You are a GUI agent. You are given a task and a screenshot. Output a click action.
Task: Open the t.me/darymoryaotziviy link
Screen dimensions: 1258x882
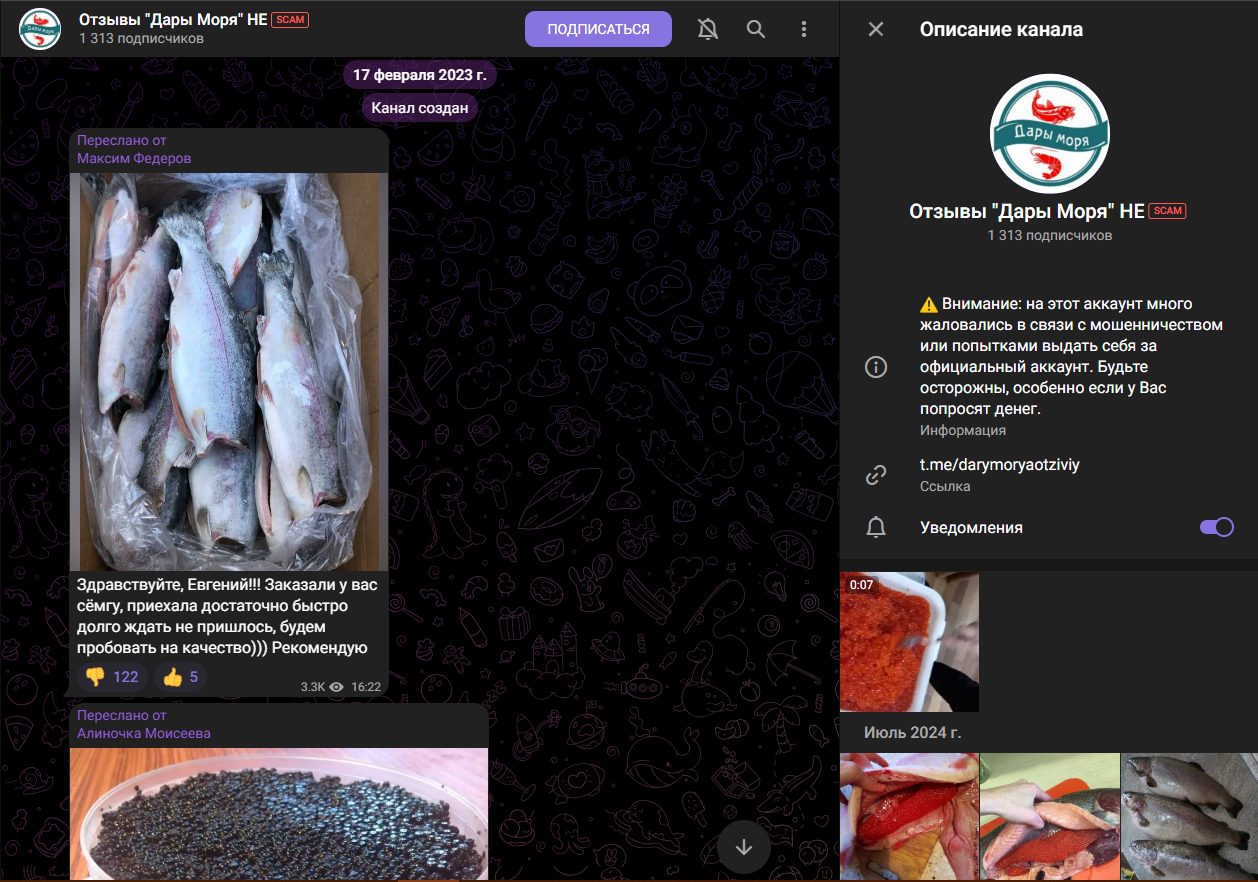(x=999, y=465)
